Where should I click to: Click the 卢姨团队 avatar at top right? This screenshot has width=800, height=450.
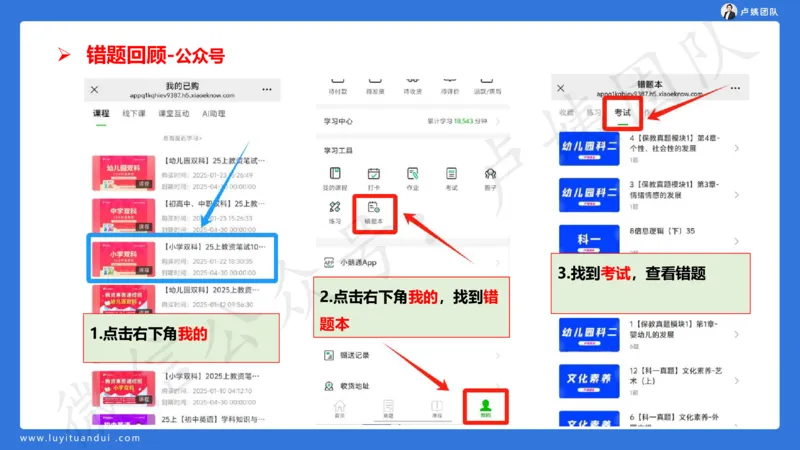729,11
